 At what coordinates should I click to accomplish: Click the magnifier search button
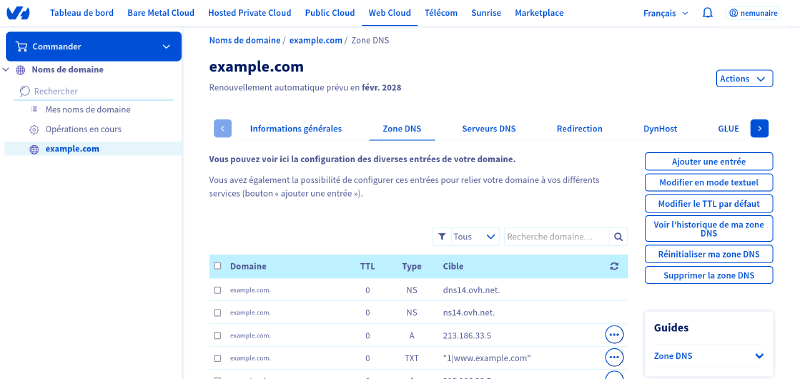pos(618,237)
